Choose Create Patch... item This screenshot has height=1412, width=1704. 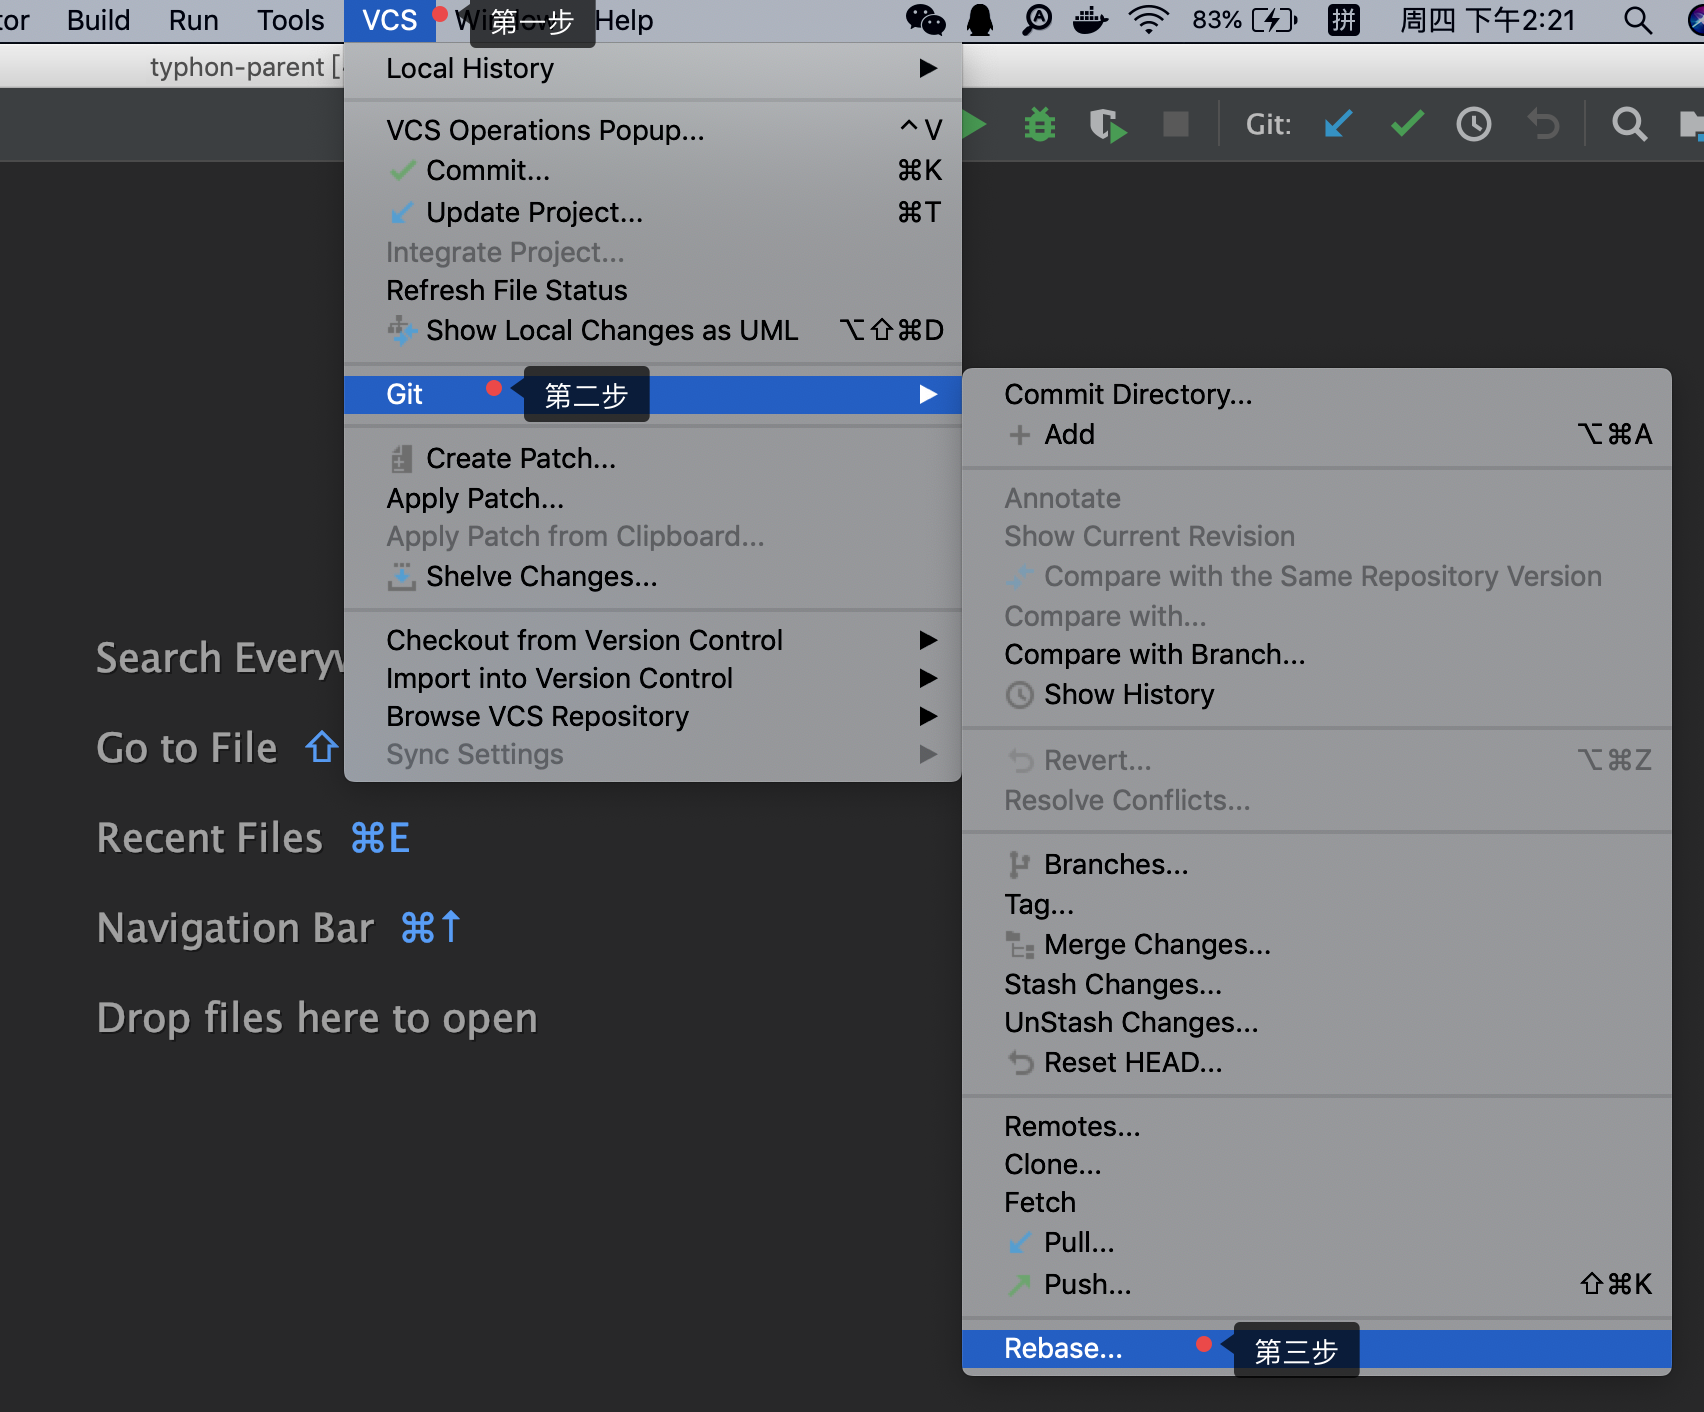coord(653,458)
